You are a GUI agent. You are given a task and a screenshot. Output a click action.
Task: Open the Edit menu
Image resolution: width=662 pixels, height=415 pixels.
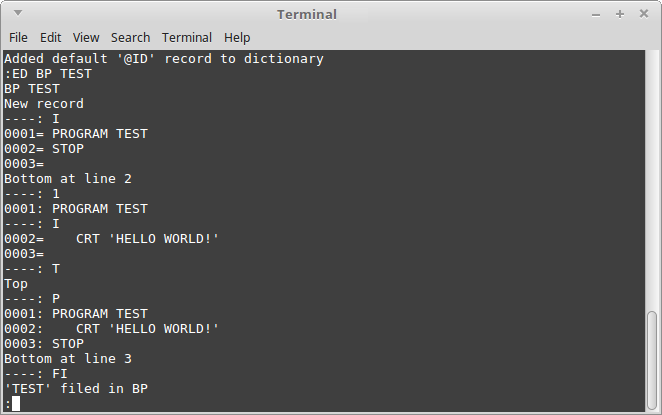coord(51,38)
